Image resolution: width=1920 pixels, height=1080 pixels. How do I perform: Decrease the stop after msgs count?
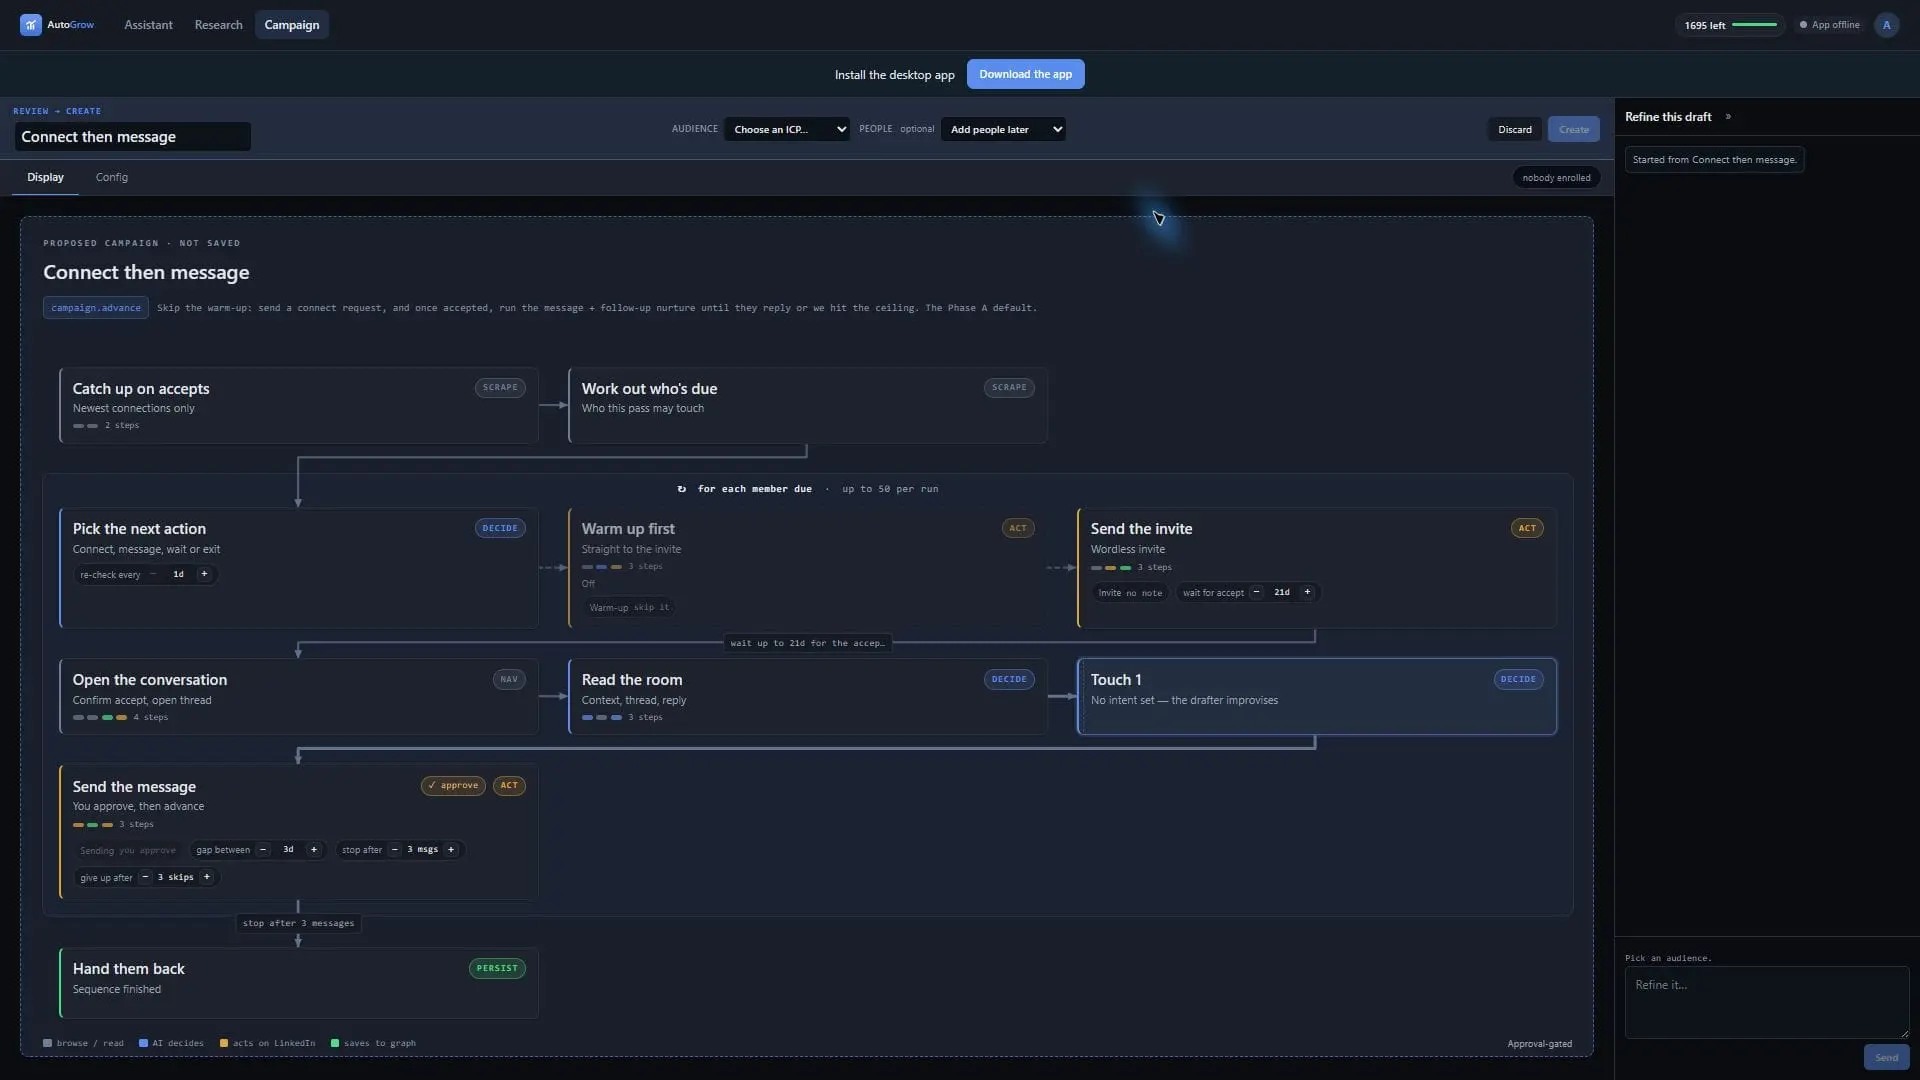395,850
